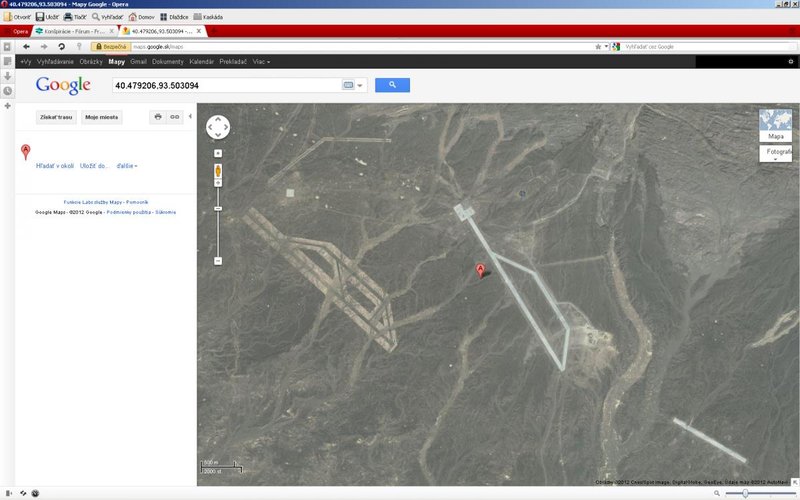
Task: Click the blue search button
Action: pyautogui.click(x=392, y=85)
